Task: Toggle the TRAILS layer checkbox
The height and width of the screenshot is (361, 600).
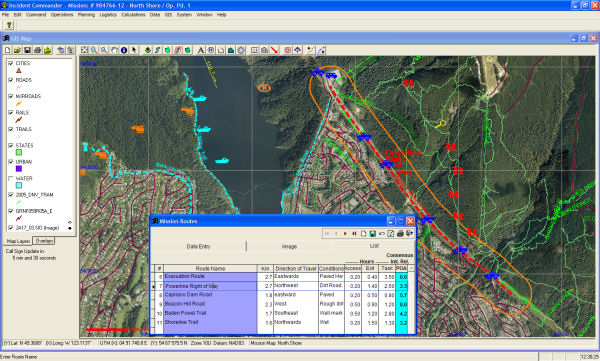Action: tap(11, 129)
